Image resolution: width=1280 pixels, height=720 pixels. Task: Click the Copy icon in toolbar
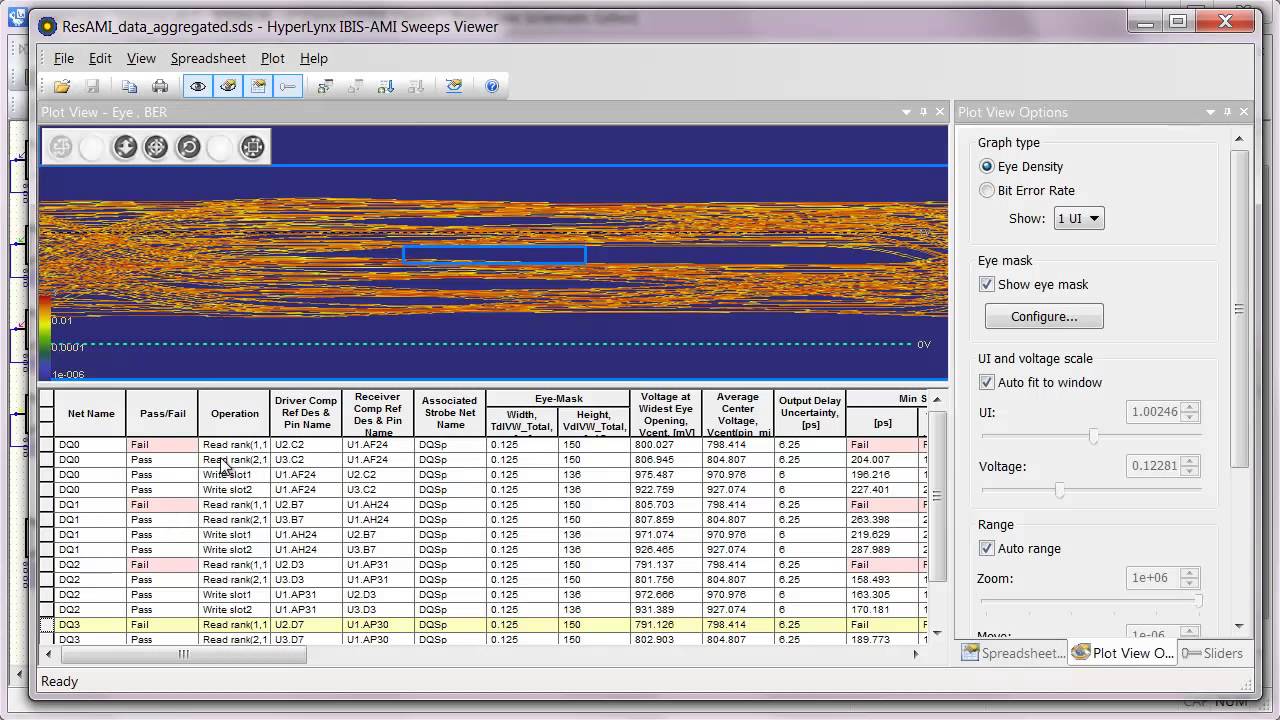tap(129, 87)
